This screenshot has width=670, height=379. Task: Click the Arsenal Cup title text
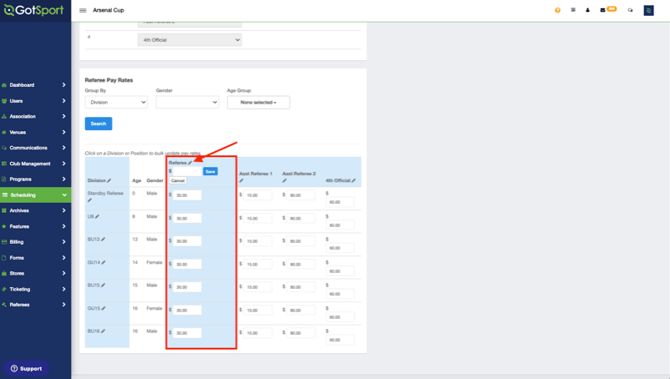(109, 10)
